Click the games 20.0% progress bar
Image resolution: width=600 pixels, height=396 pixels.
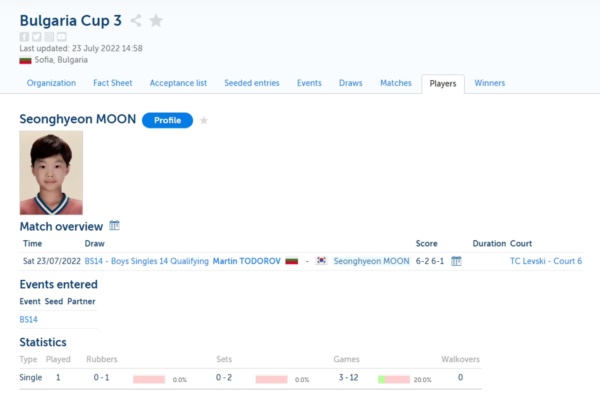point(394,379)
